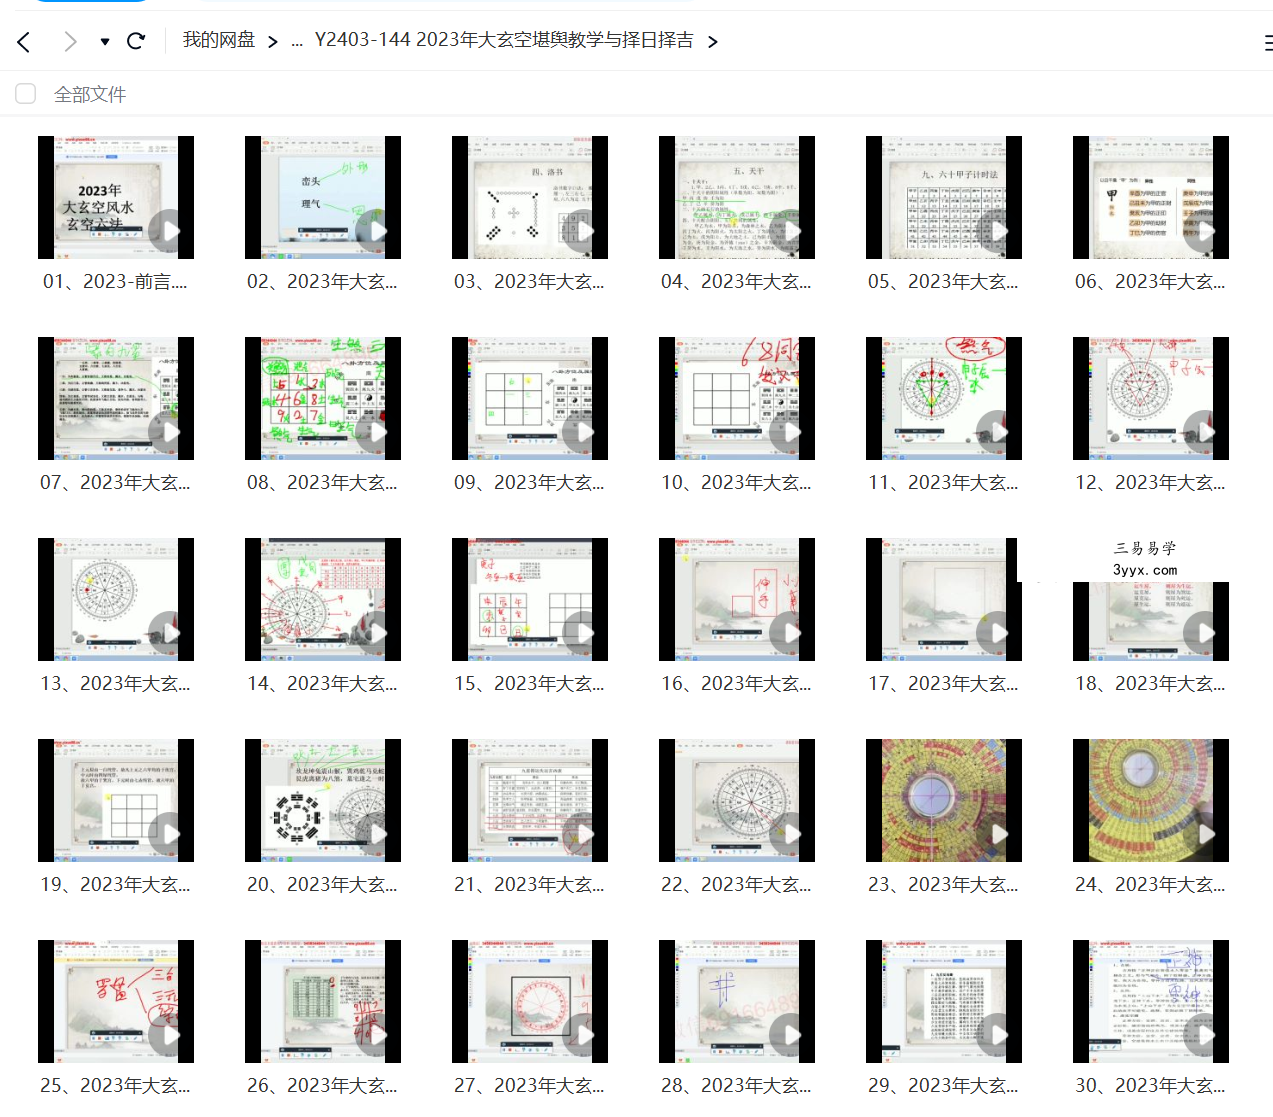Play video 19 via its play icon

click(170, 834)
